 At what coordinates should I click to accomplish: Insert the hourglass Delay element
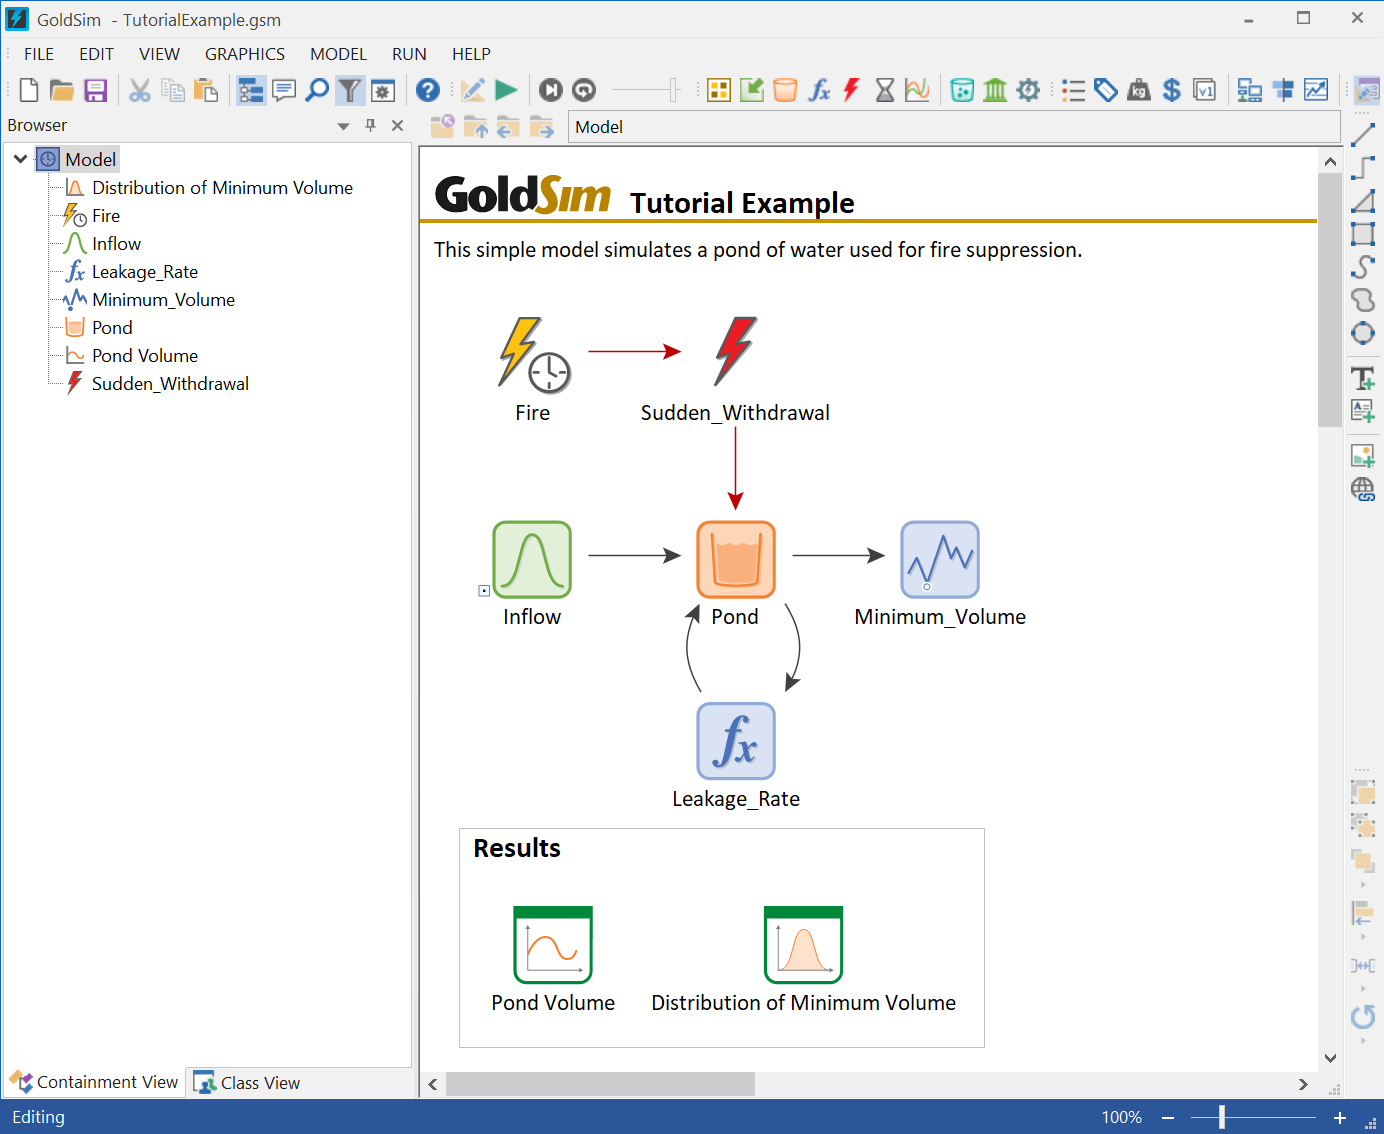click(x=885, y=90)
